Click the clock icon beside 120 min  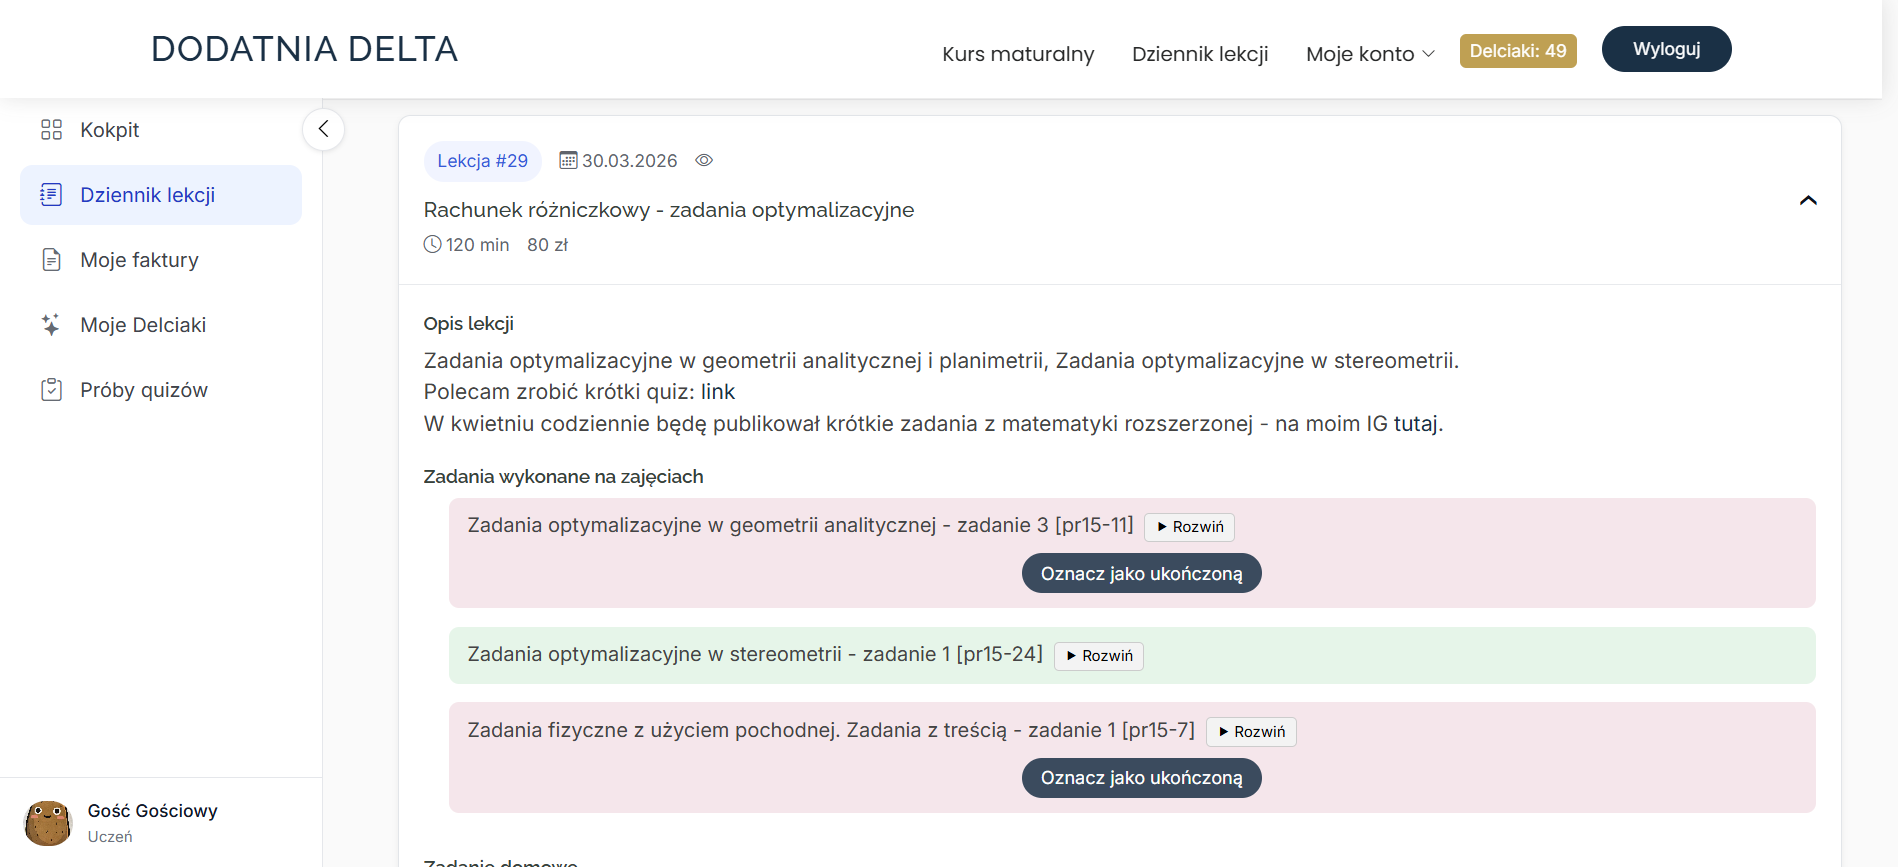pos(432,244)
